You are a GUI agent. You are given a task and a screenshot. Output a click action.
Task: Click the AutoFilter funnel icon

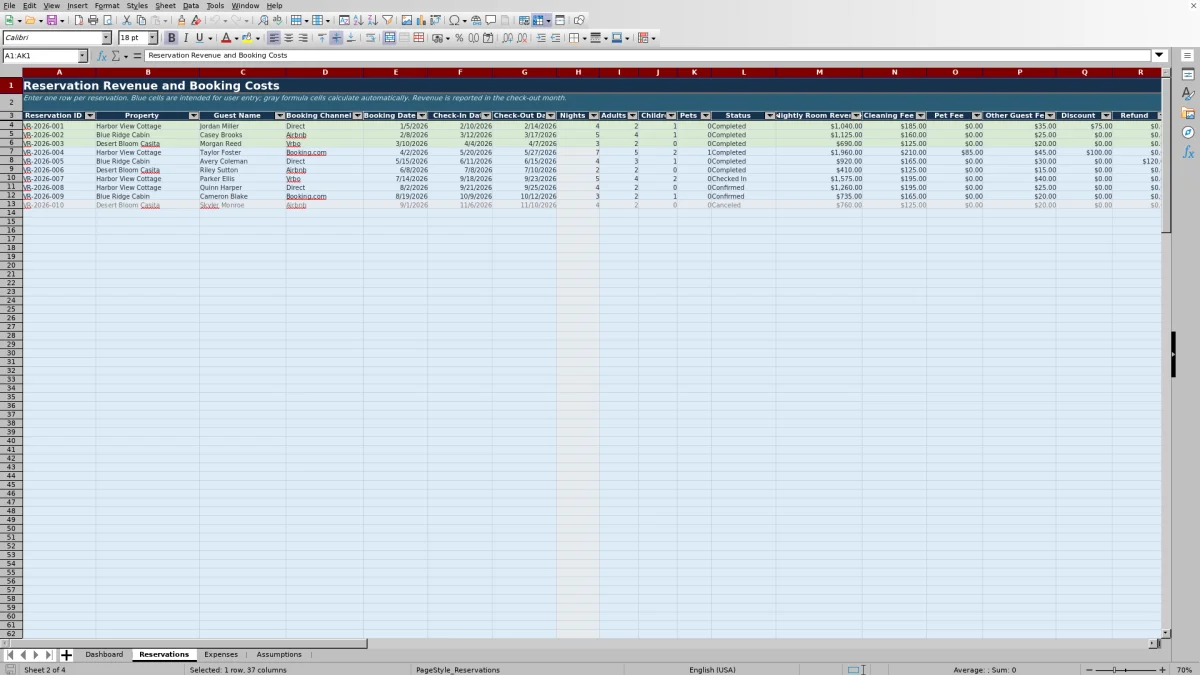tap(387, 20)
